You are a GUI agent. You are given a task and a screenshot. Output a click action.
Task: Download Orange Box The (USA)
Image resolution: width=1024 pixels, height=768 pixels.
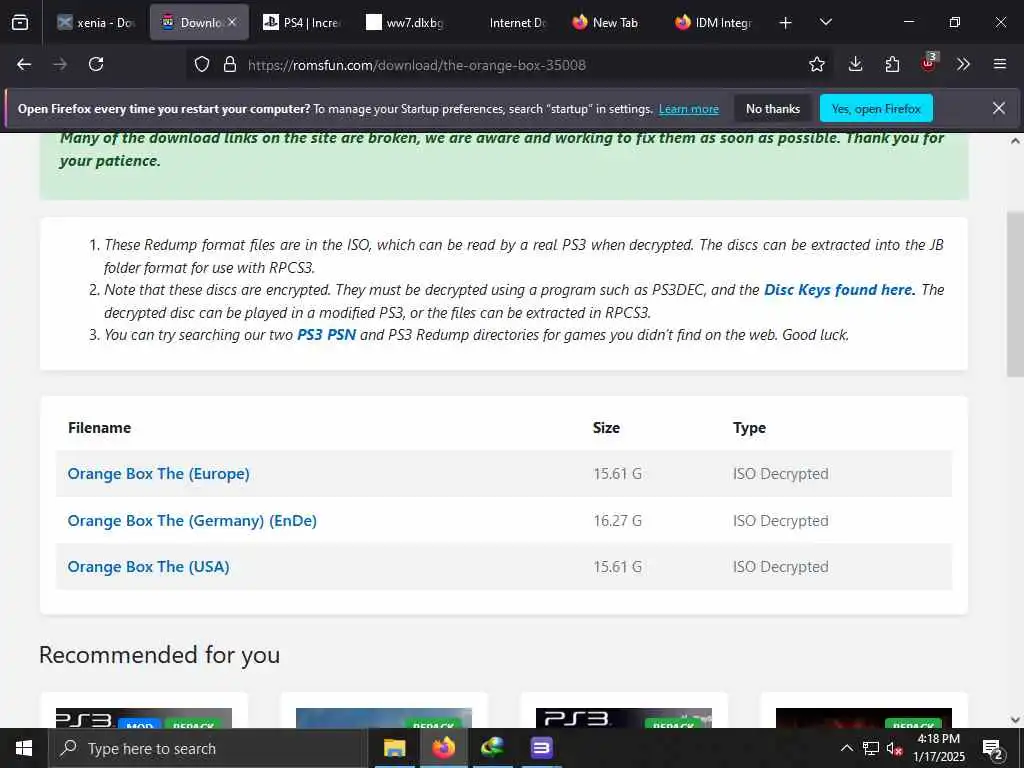click(148, 566)
